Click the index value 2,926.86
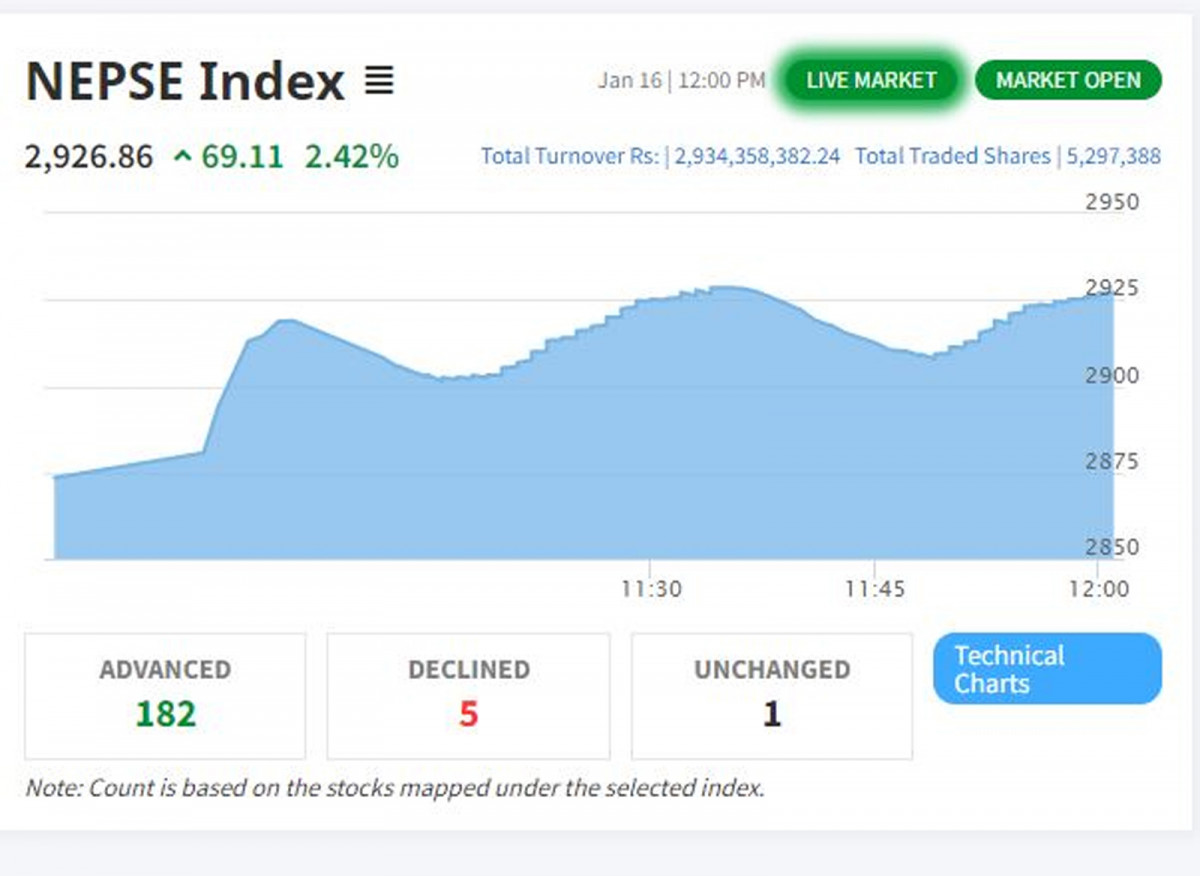The image size is (1200, 876). (x=89, y=157)
